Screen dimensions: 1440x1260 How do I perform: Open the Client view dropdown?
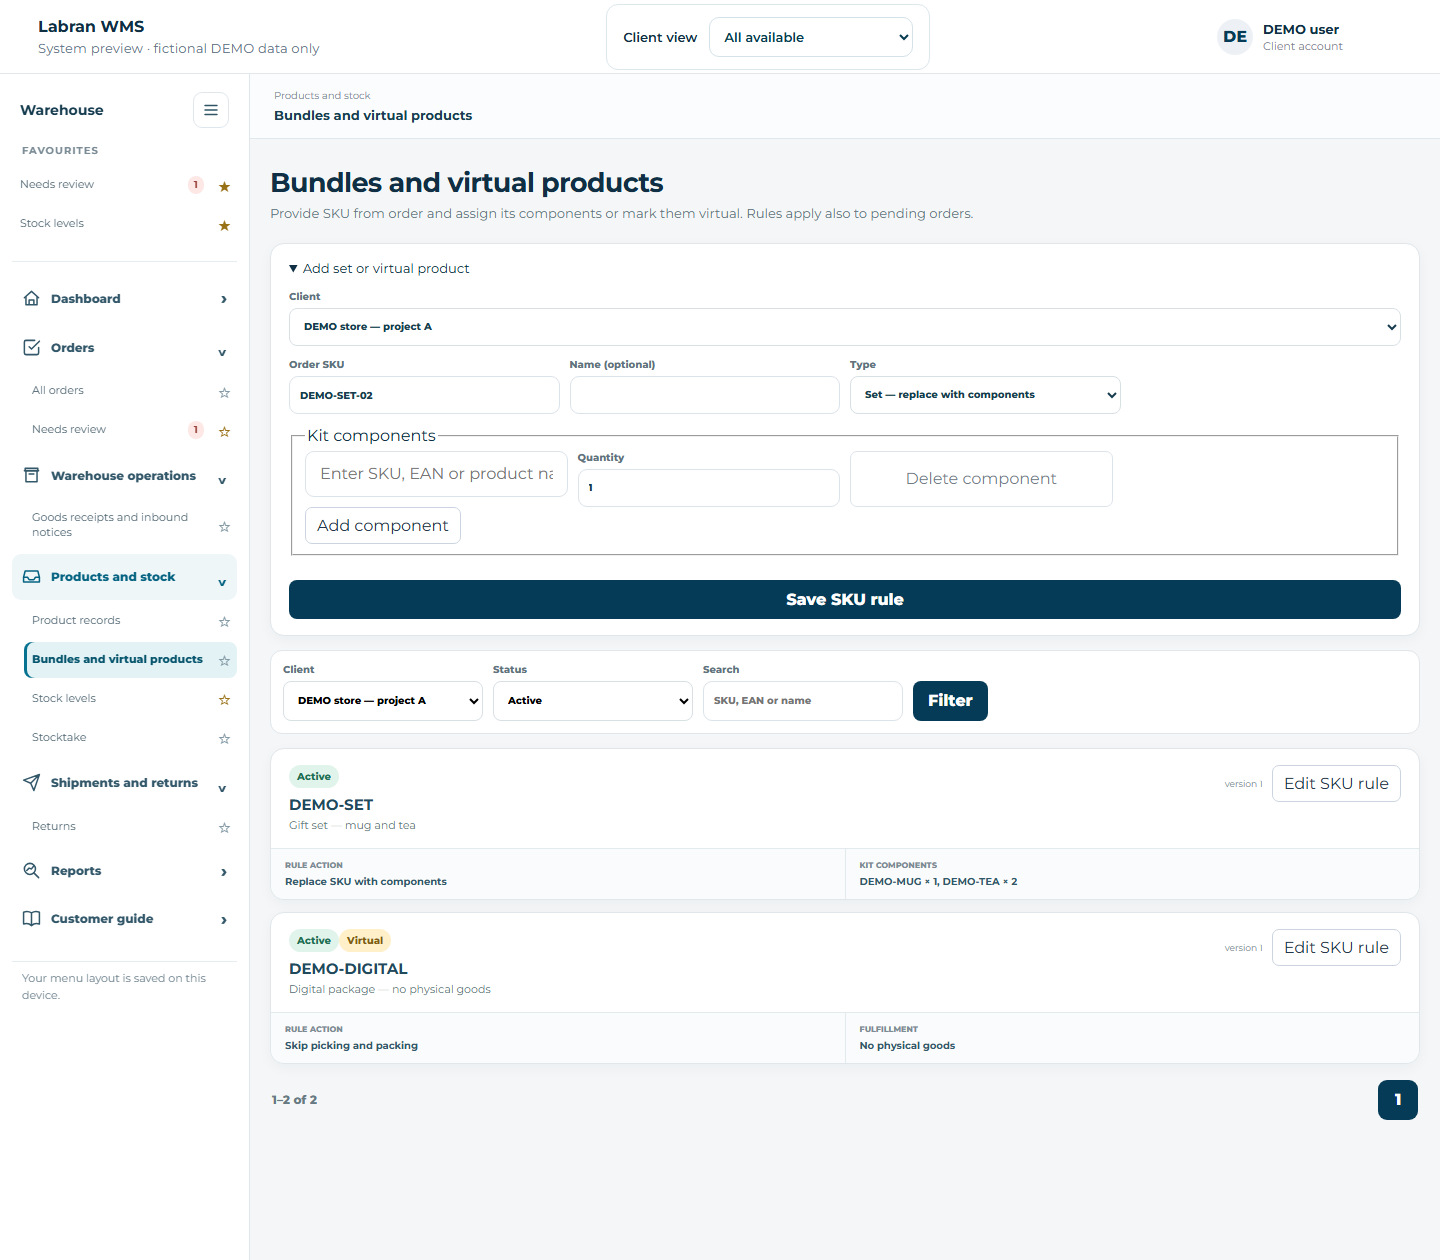click(811, 37)
